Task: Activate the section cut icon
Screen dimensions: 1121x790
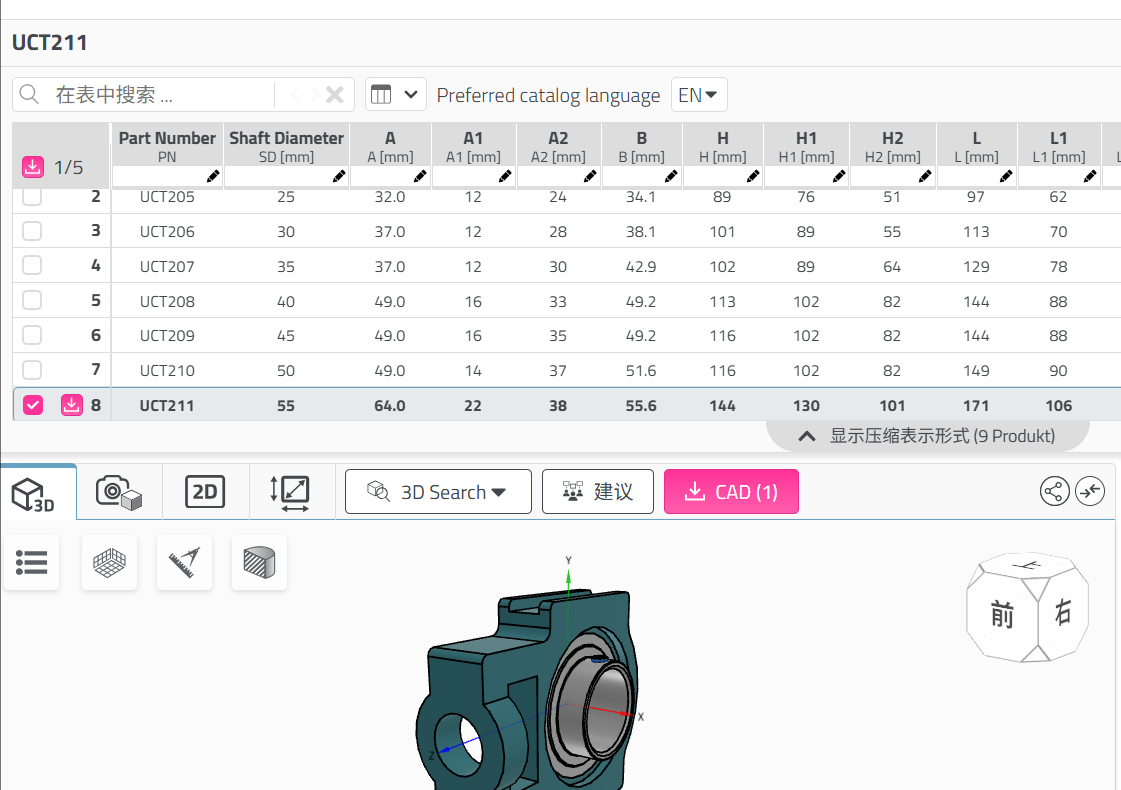Action: pos(260,563)
